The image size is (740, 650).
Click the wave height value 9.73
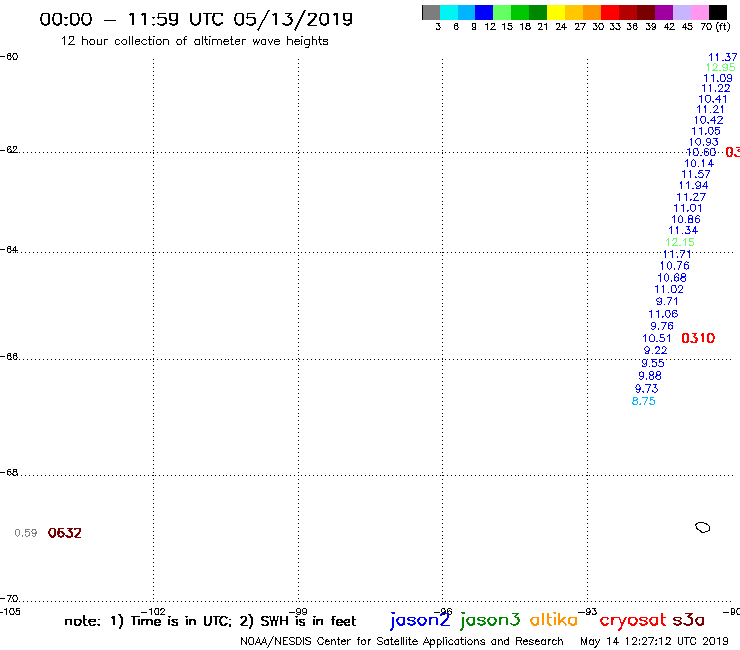[647, 388]
